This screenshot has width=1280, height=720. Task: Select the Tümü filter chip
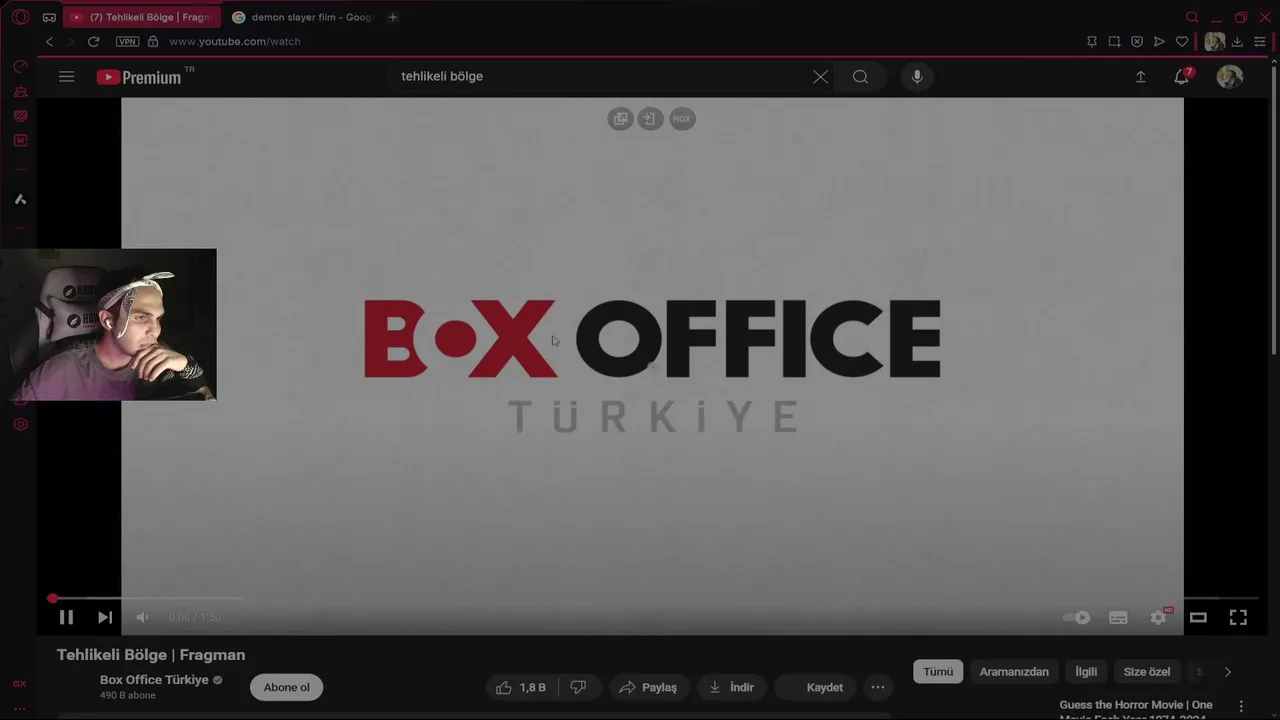pyautogui.click(x=938, y=672)
